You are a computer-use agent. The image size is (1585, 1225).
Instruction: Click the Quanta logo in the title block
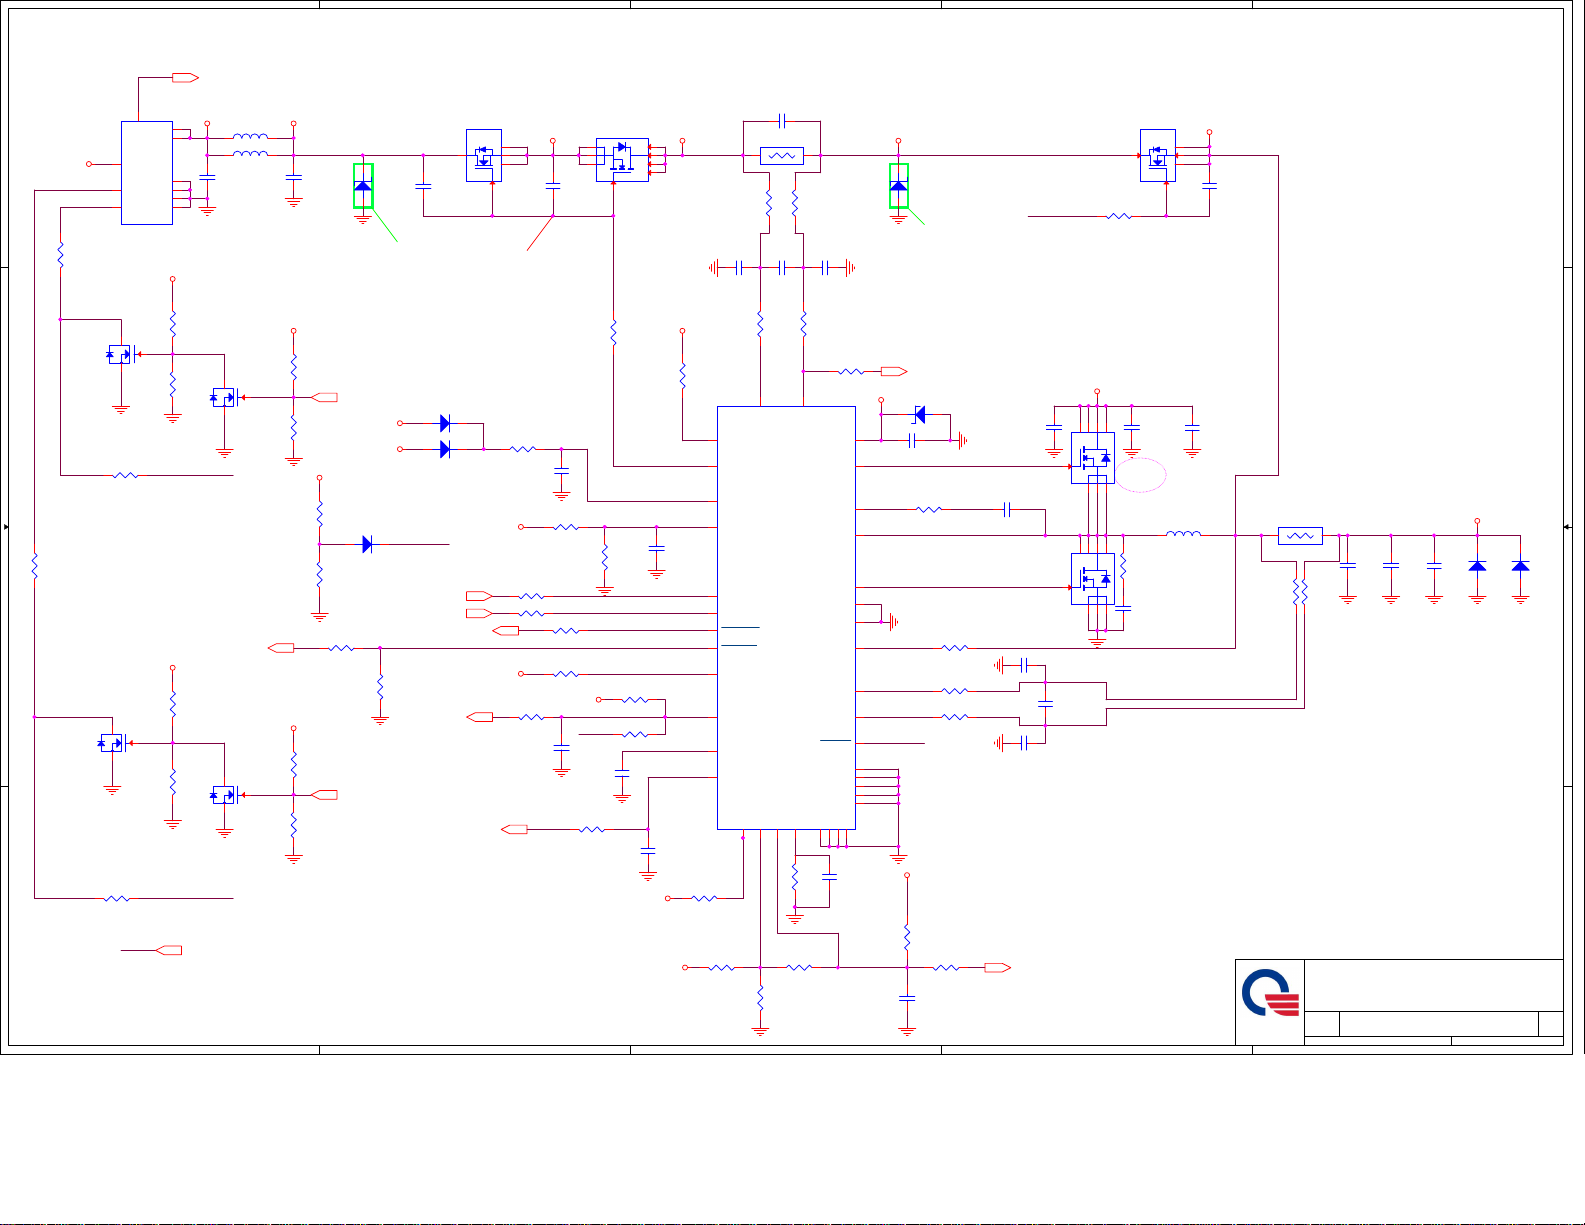[x=1270, y=993]
